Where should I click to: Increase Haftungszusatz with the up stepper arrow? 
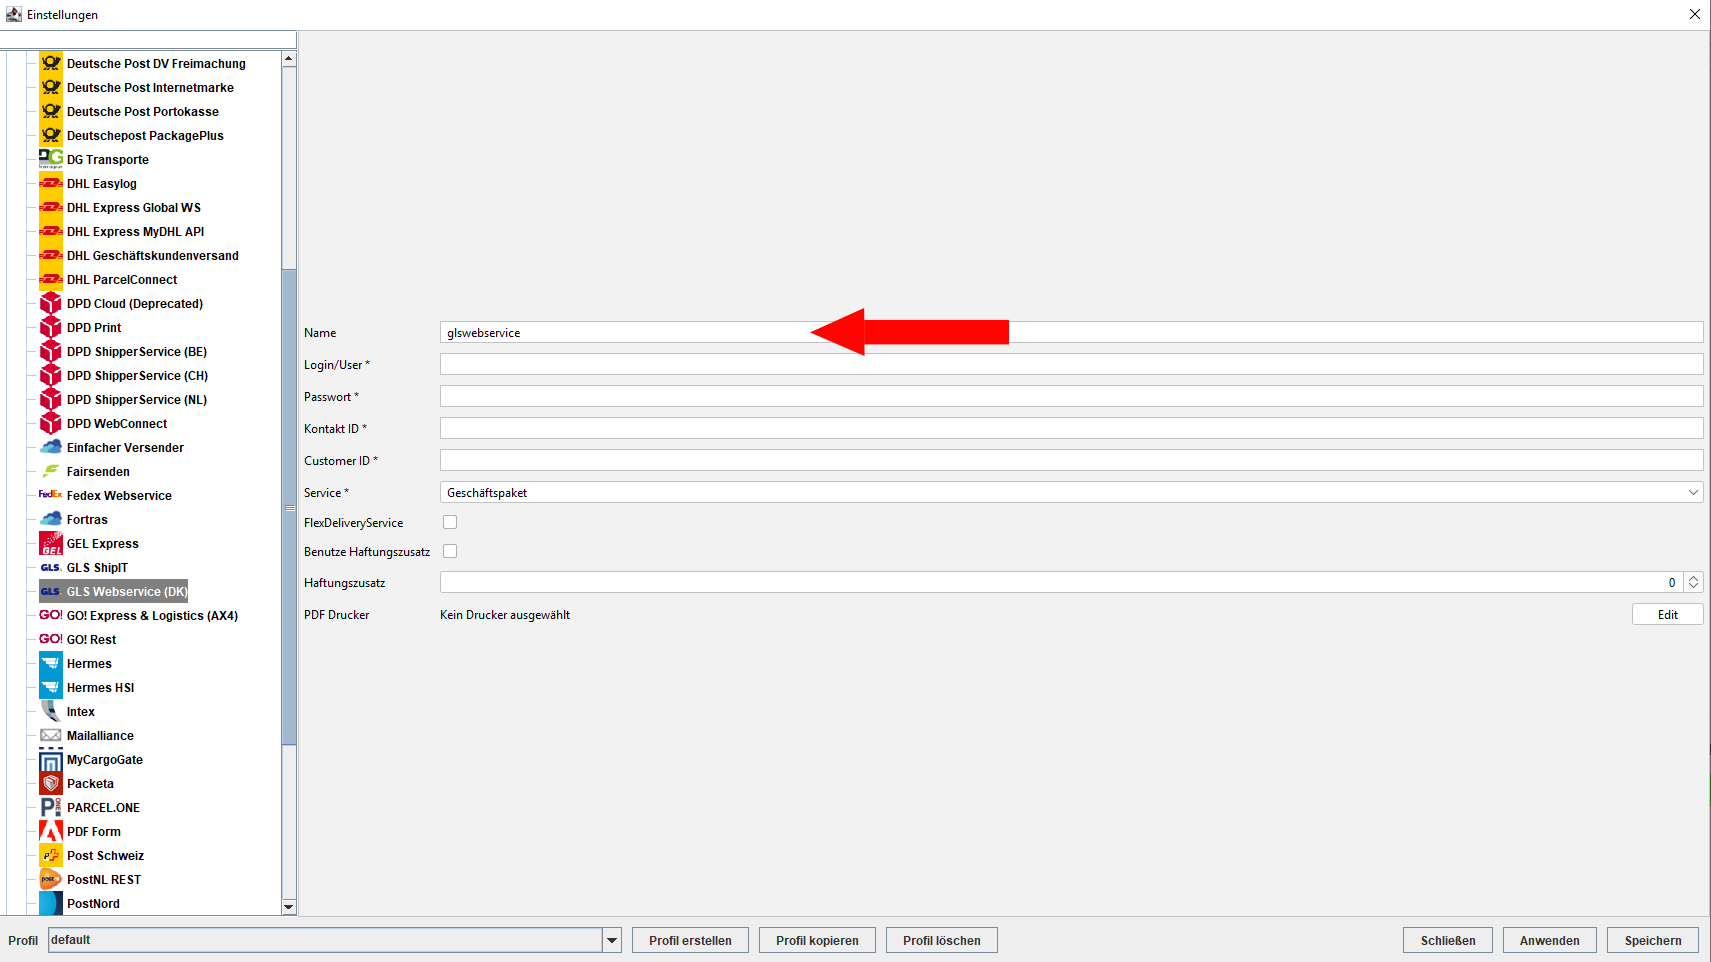click(x=1693, y=577)
